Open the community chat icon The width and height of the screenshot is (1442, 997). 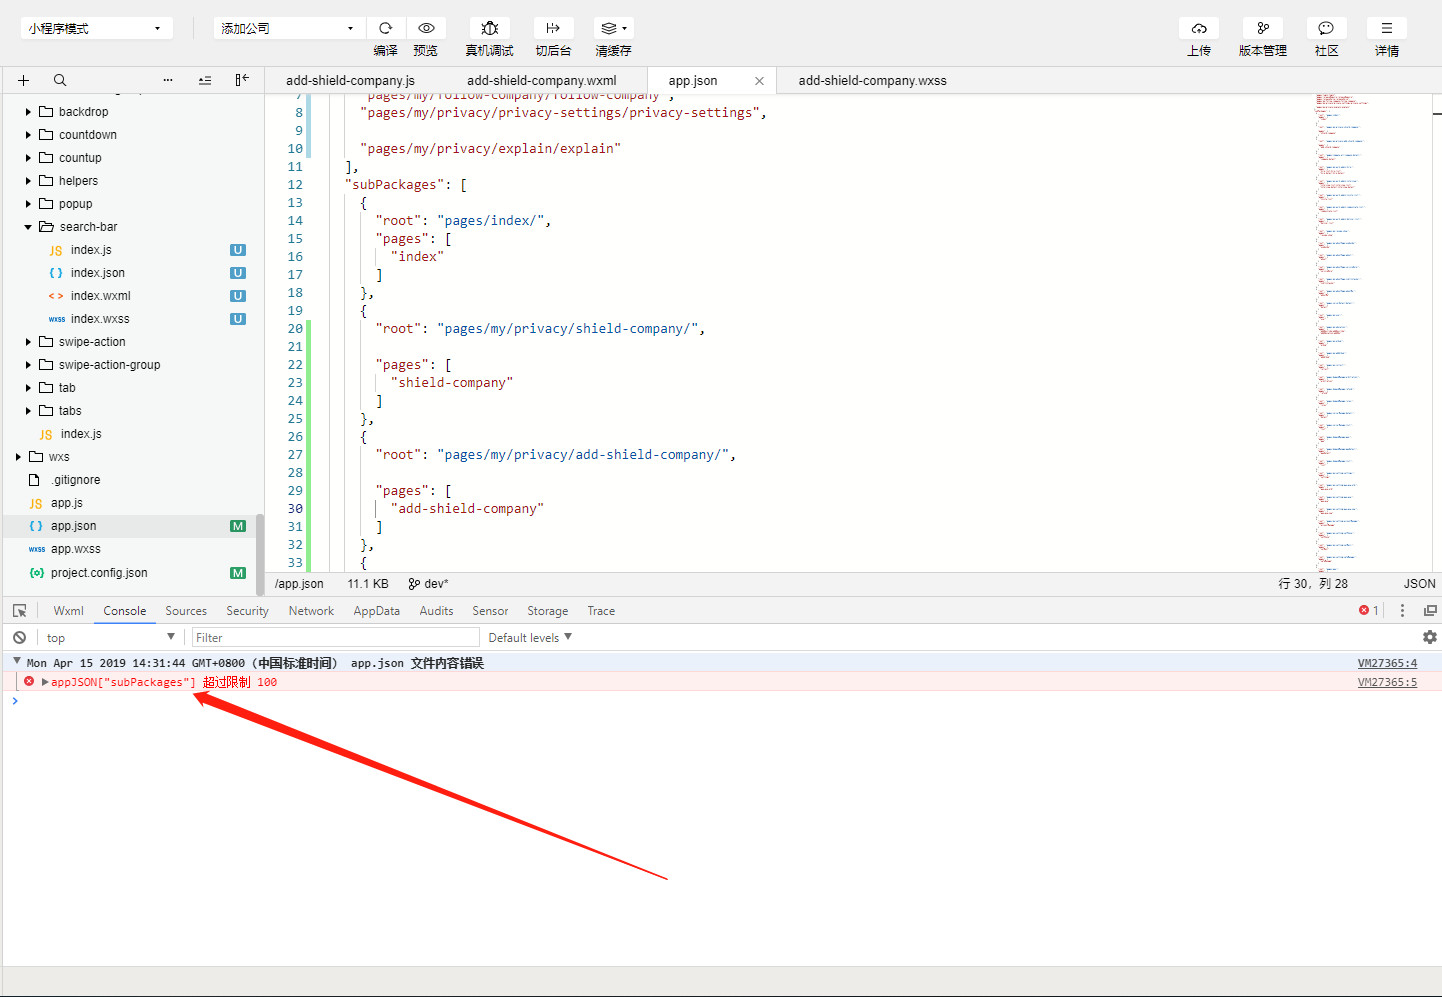point(1326,28)
